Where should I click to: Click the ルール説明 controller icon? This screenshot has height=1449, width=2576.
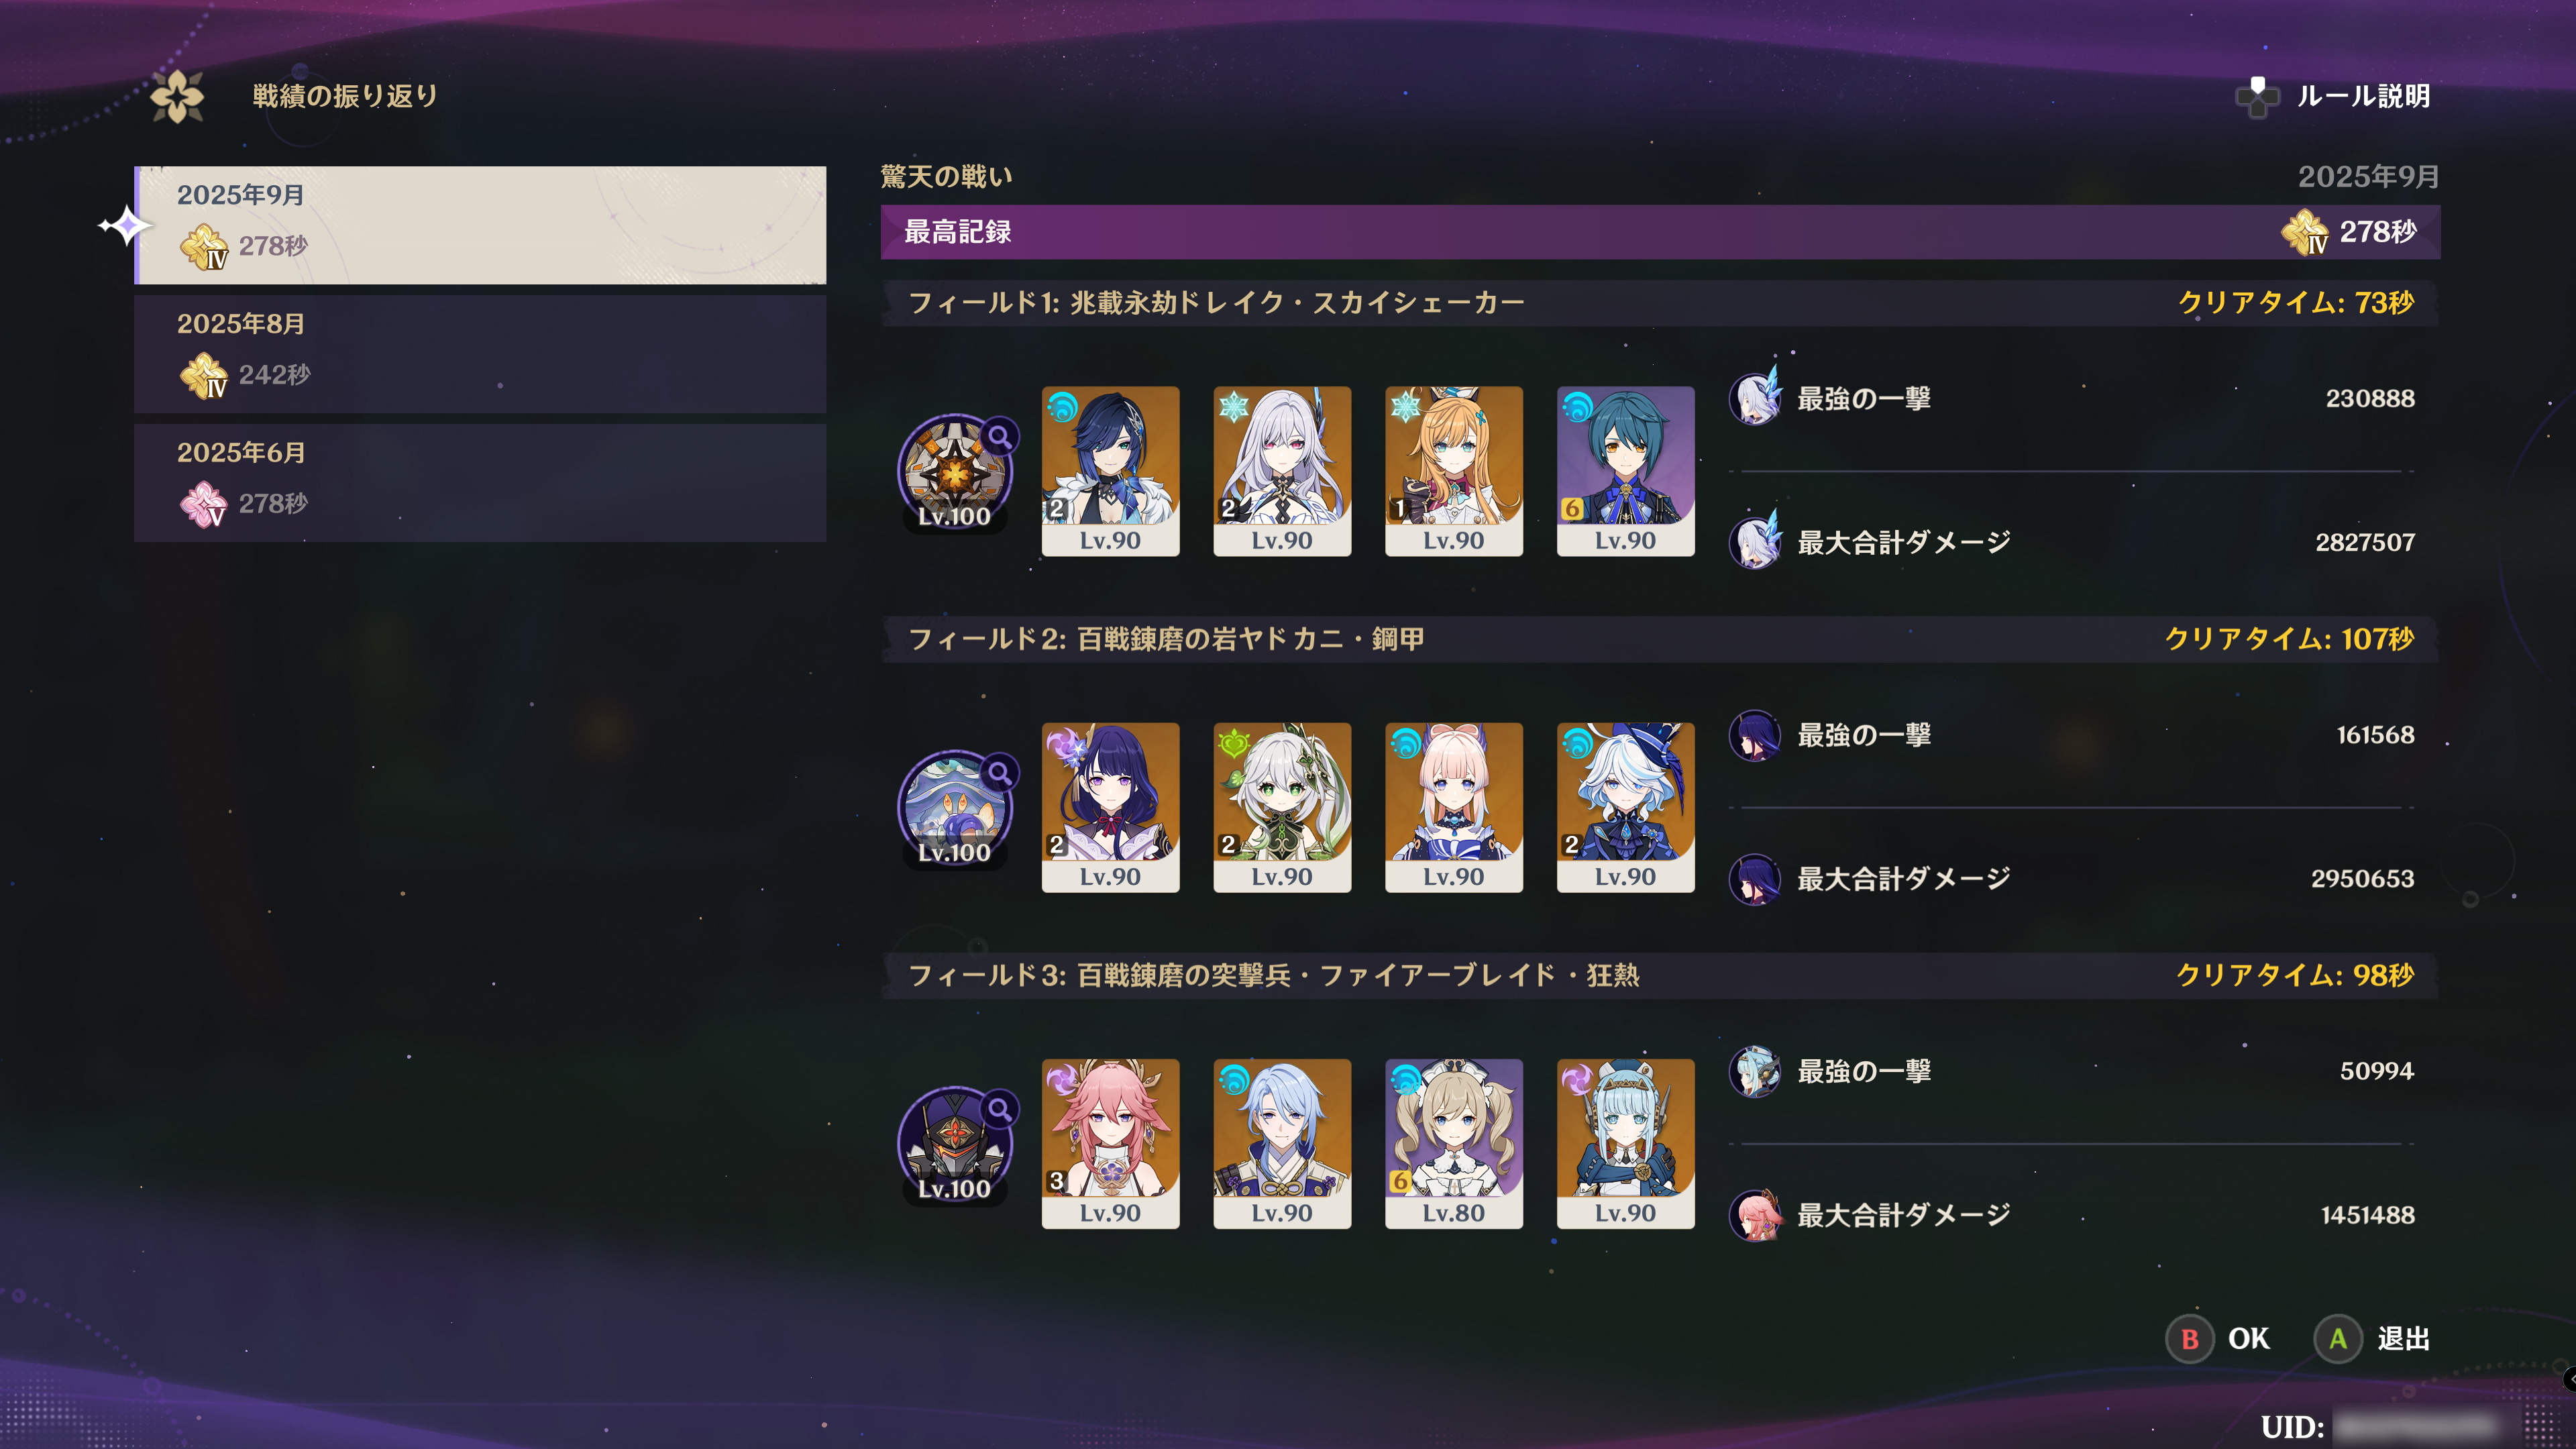coord(2257,97)
